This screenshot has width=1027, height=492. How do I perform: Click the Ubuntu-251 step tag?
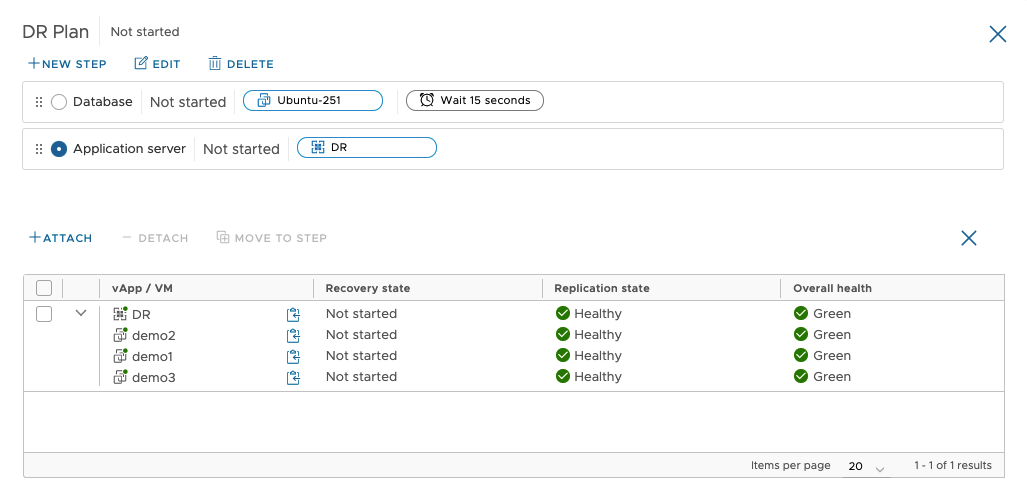coord(313,100)
